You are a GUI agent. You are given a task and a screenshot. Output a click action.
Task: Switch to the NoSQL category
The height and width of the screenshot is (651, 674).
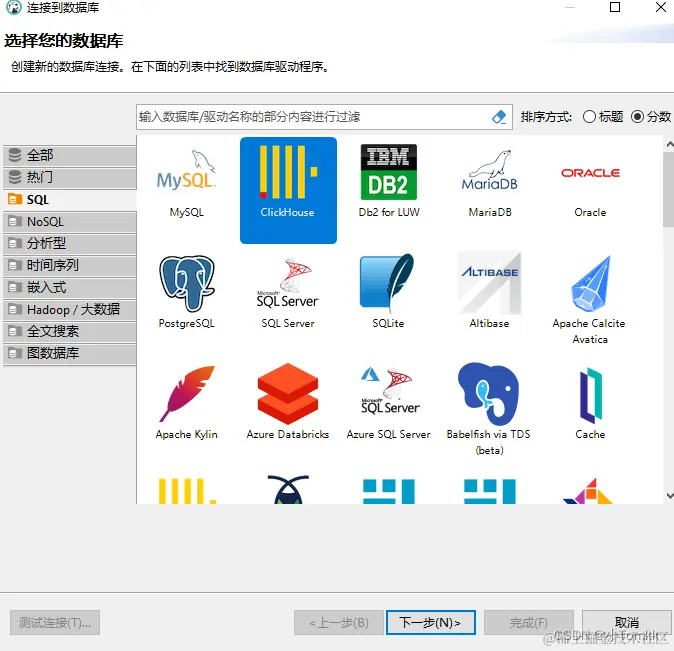coord(70,221)
